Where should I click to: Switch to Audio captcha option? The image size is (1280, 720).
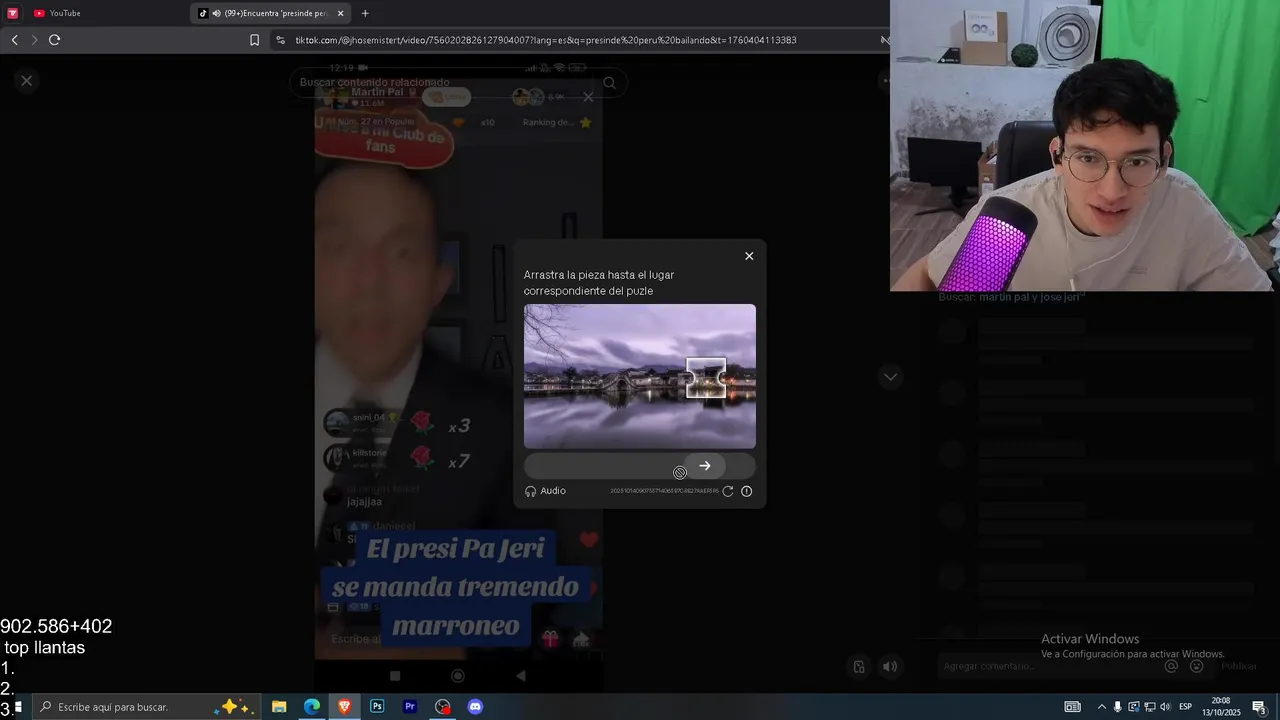coord(546,491)
